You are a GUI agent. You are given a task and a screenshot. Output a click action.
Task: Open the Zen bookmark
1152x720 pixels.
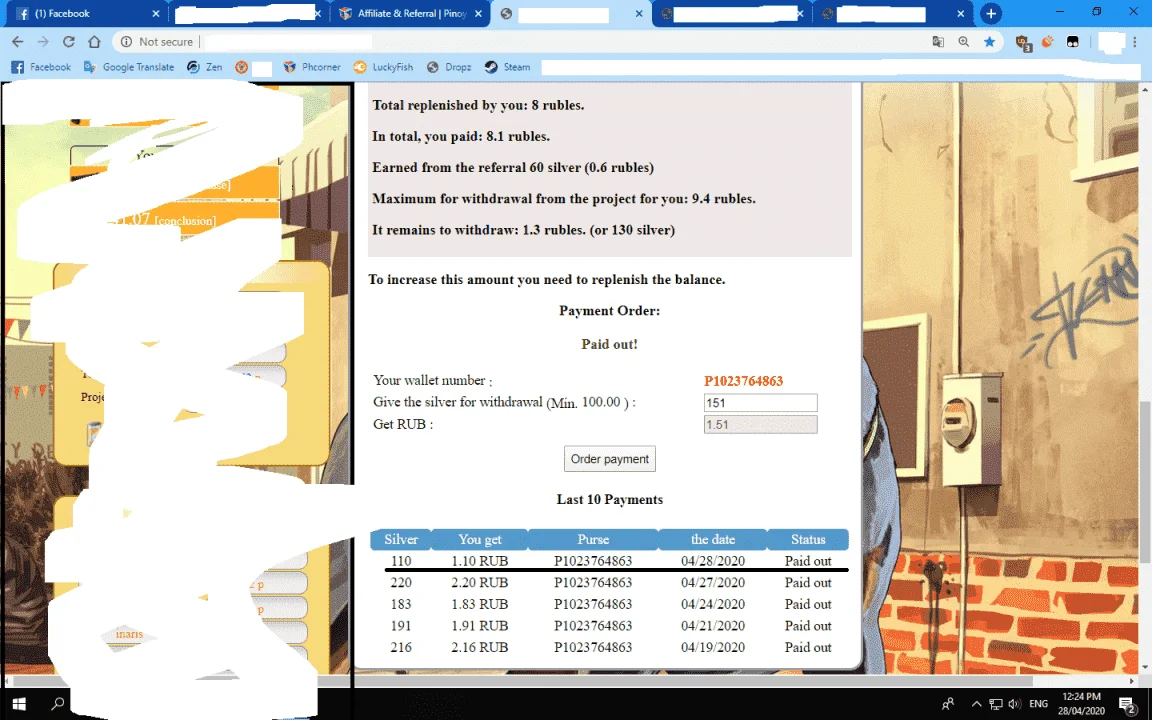205,67
